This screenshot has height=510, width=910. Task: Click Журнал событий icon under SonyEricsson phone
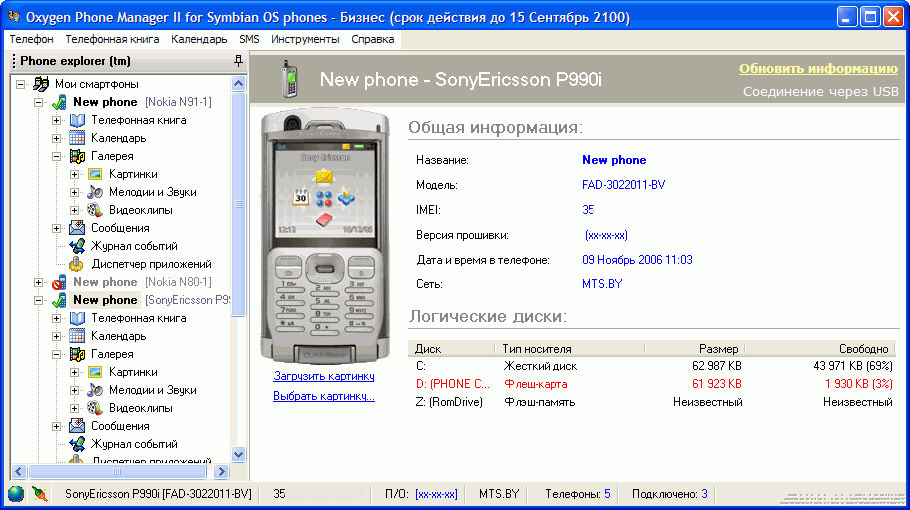pos(77,444)
